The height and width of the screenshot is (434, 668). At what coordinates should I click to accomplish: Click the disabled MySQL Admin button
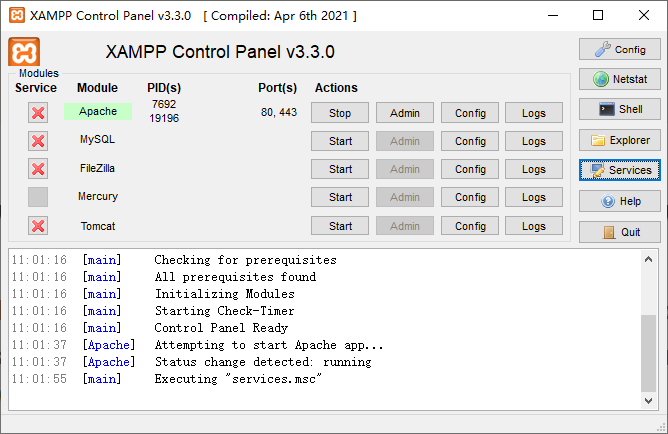point(405,141)
